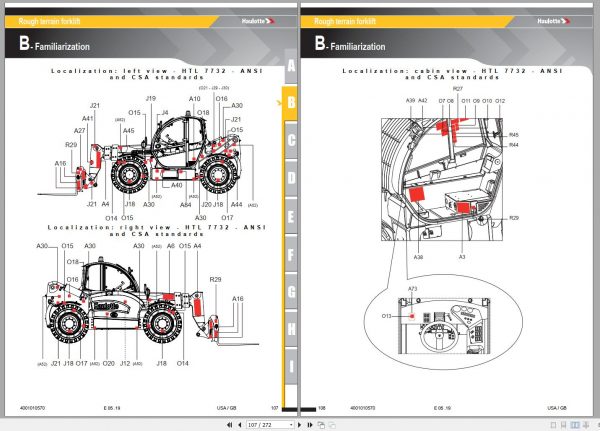Click label O13 in the dashboard detail
This screenshot has height=431, width=600.
coord(387,316)
